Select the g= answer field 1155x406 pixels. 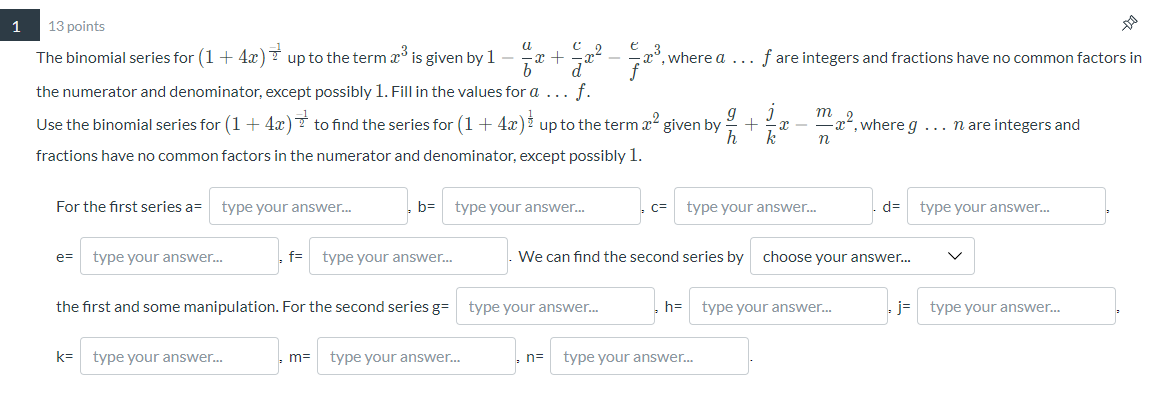(x=555, y=307)
